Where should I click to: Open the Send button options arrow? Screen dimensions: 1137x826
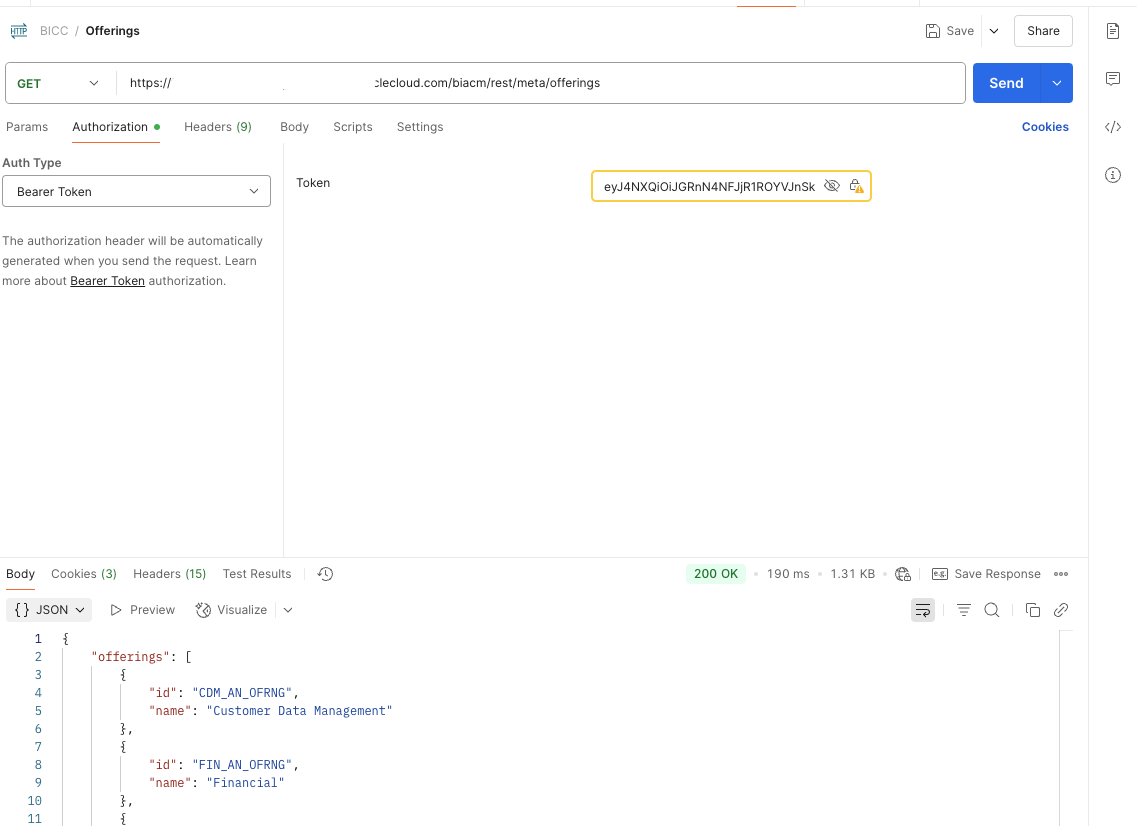click(1057, 83)
